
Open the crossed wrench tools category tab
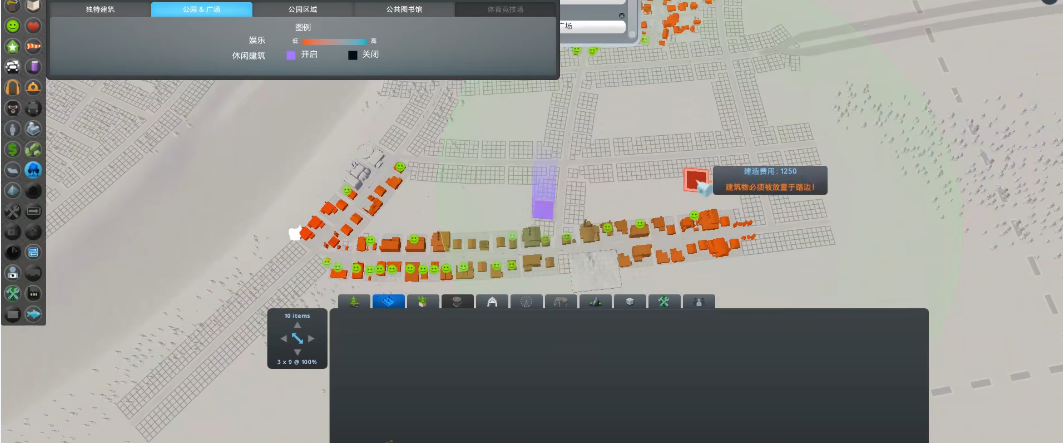(664, 301)
